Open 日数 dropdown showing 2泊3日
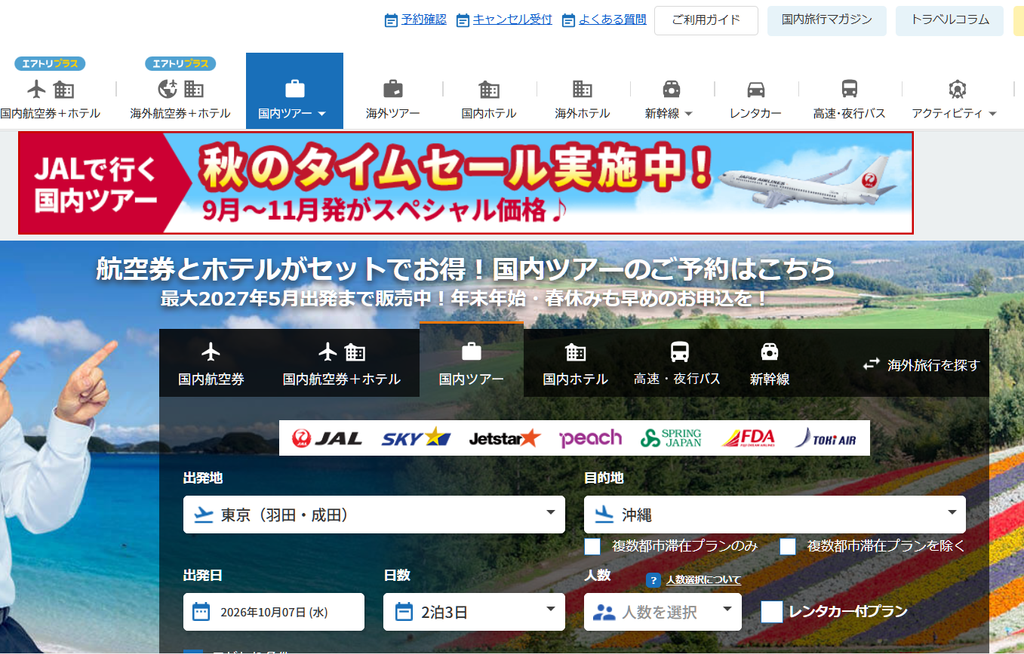This screenshot has height=654, width=1024. 474,612
